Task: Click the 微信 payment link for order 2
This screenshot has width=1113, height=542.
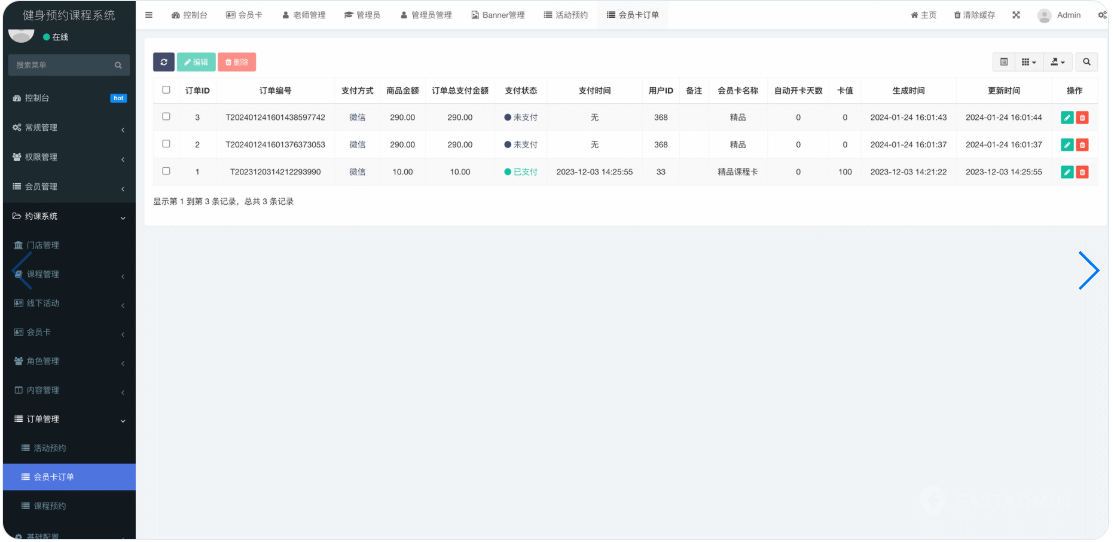Action: 357,145
